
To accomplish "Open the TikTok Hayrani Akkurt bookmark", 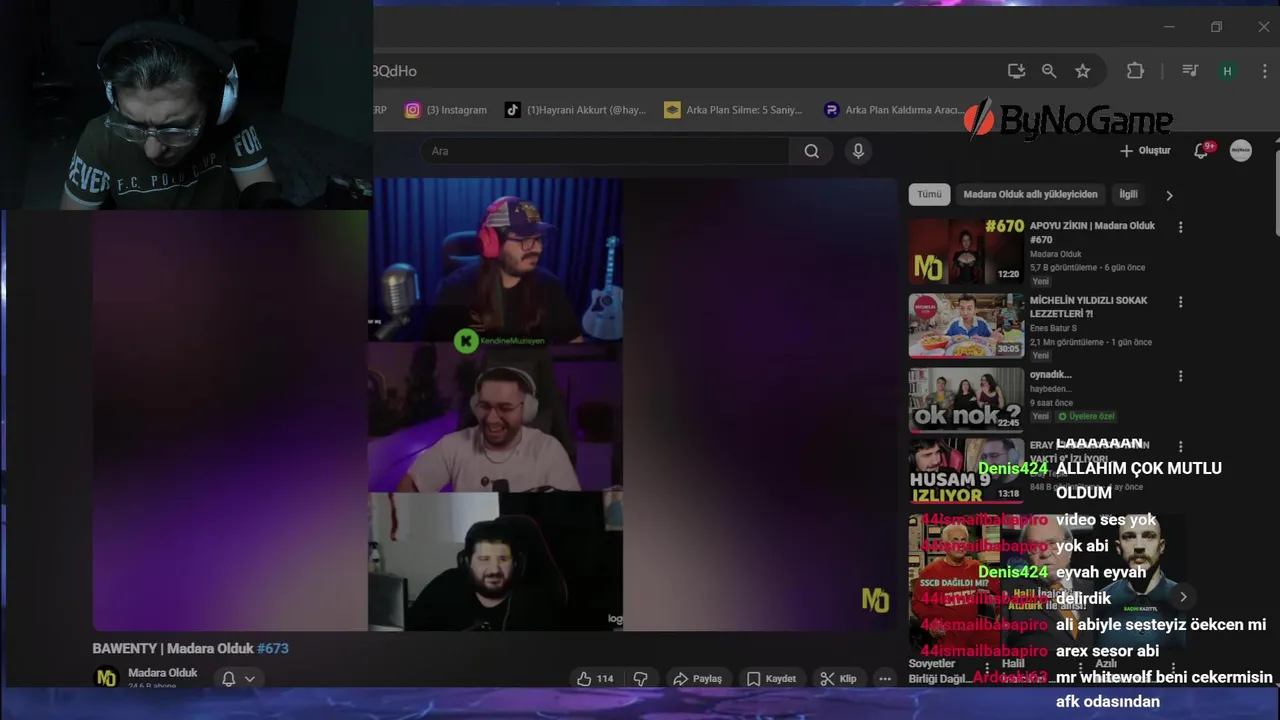I will [575, 110].
